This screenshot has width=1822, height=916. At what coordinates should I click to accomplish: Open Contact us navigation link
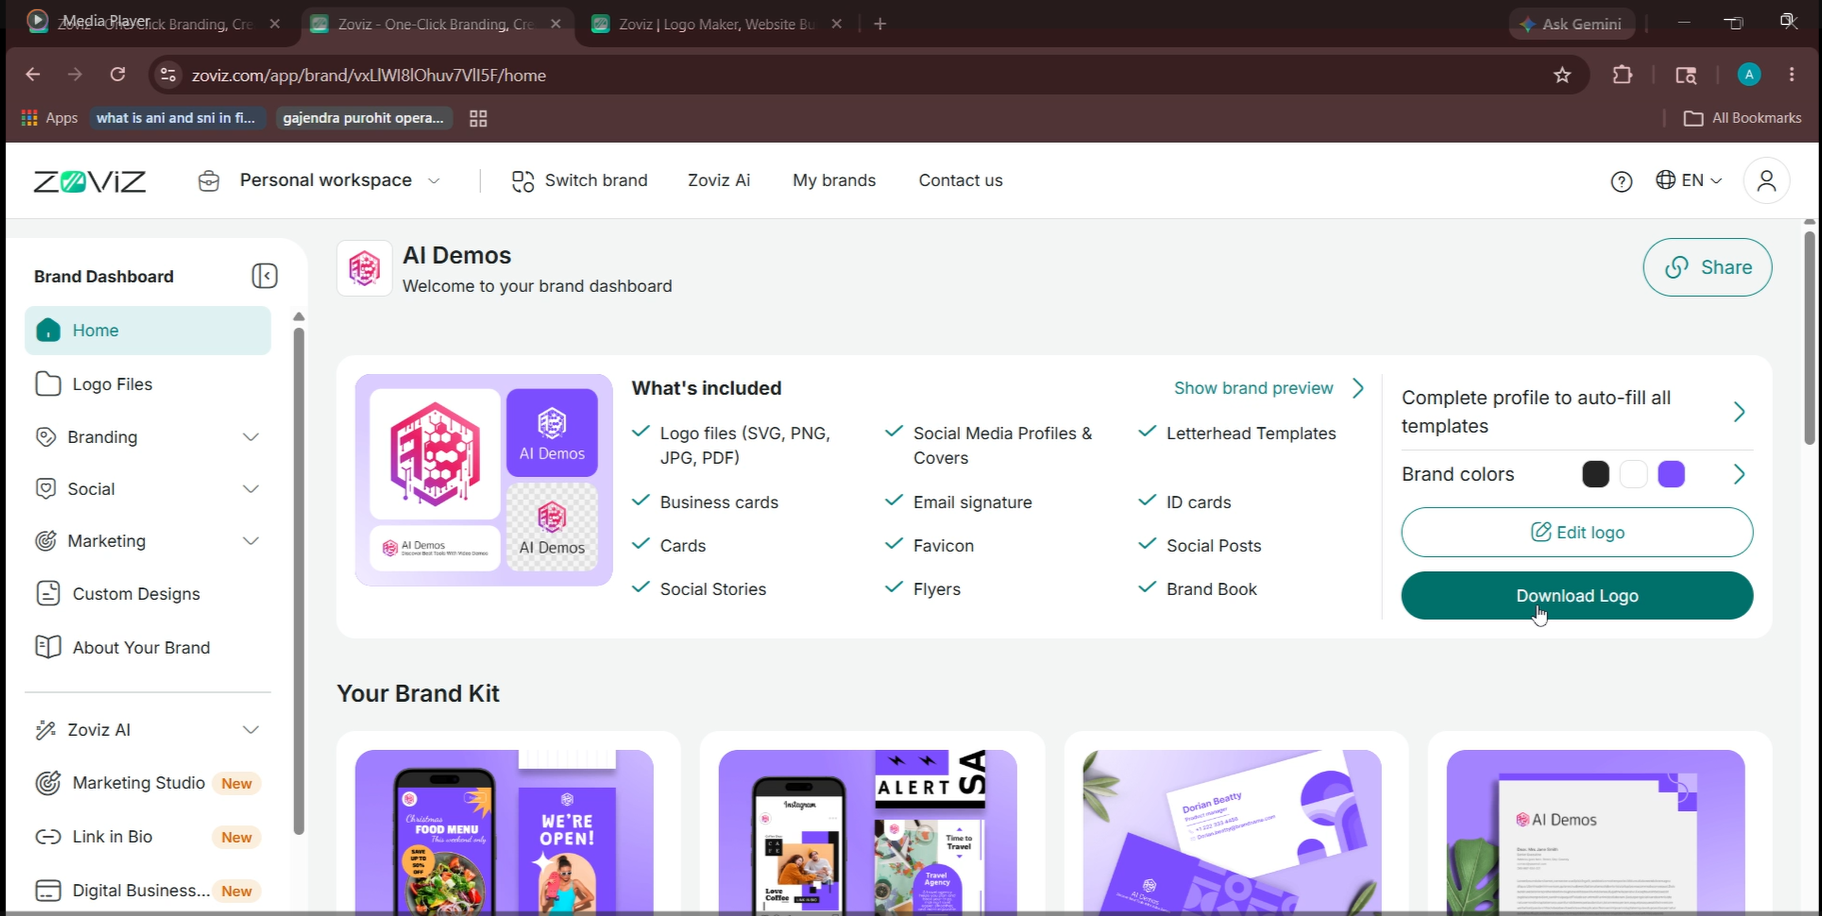(x=960, y=181)
